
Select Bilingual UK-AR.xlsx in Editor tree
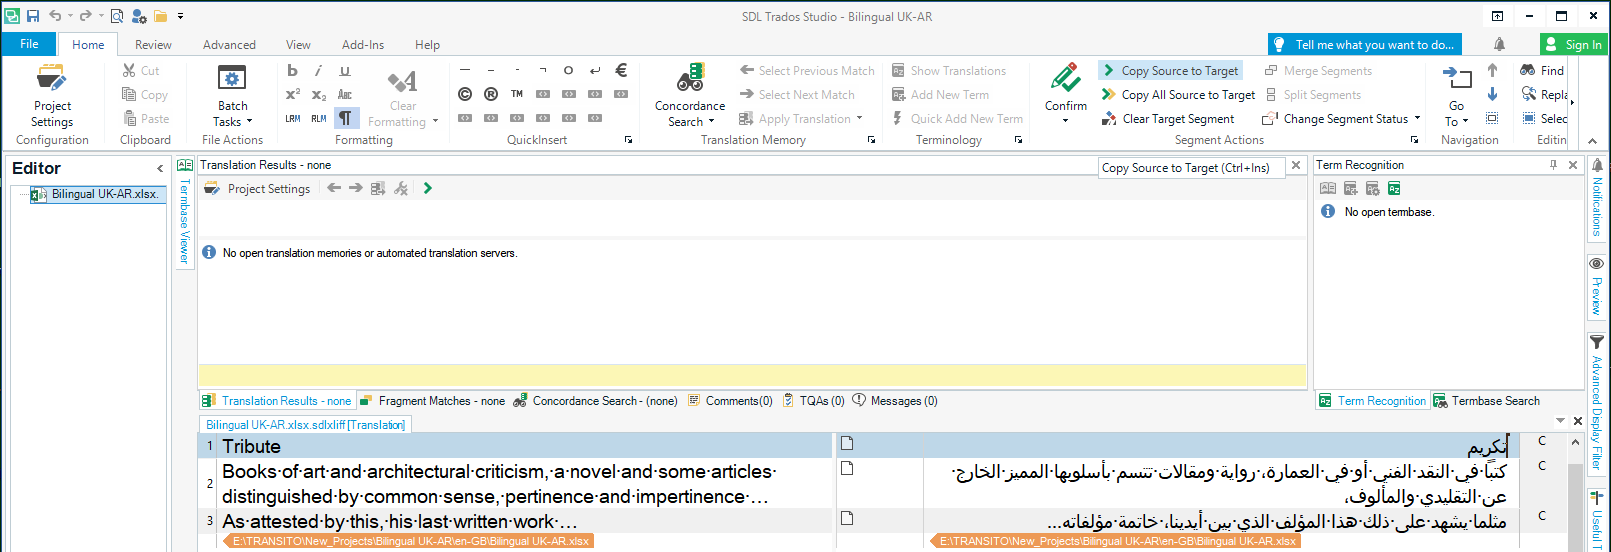96,194
